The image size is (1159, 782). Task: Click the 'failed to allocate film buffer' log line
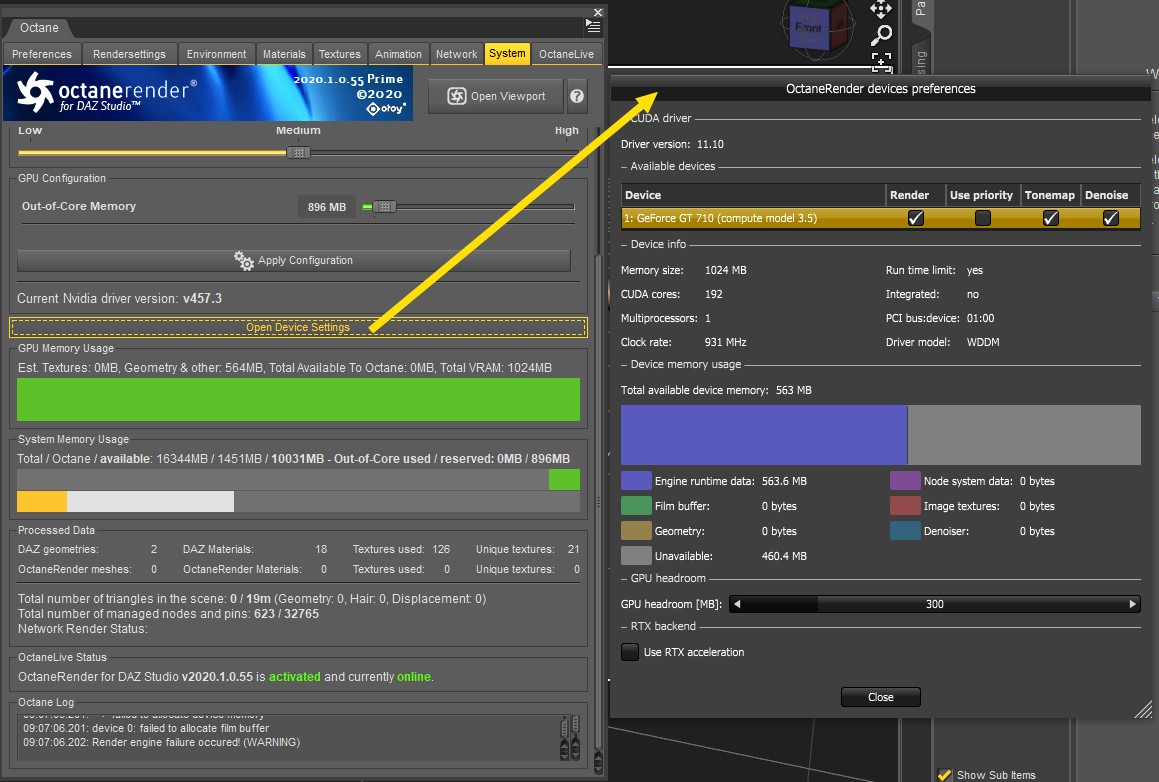pyautogui.click(x=146, y=728)
